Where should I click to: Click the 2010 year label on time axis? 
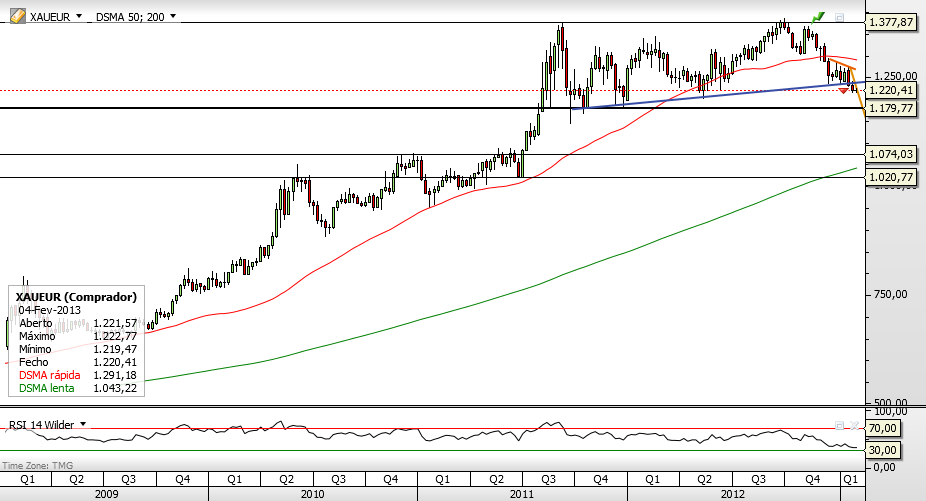(x=312, y=494)
